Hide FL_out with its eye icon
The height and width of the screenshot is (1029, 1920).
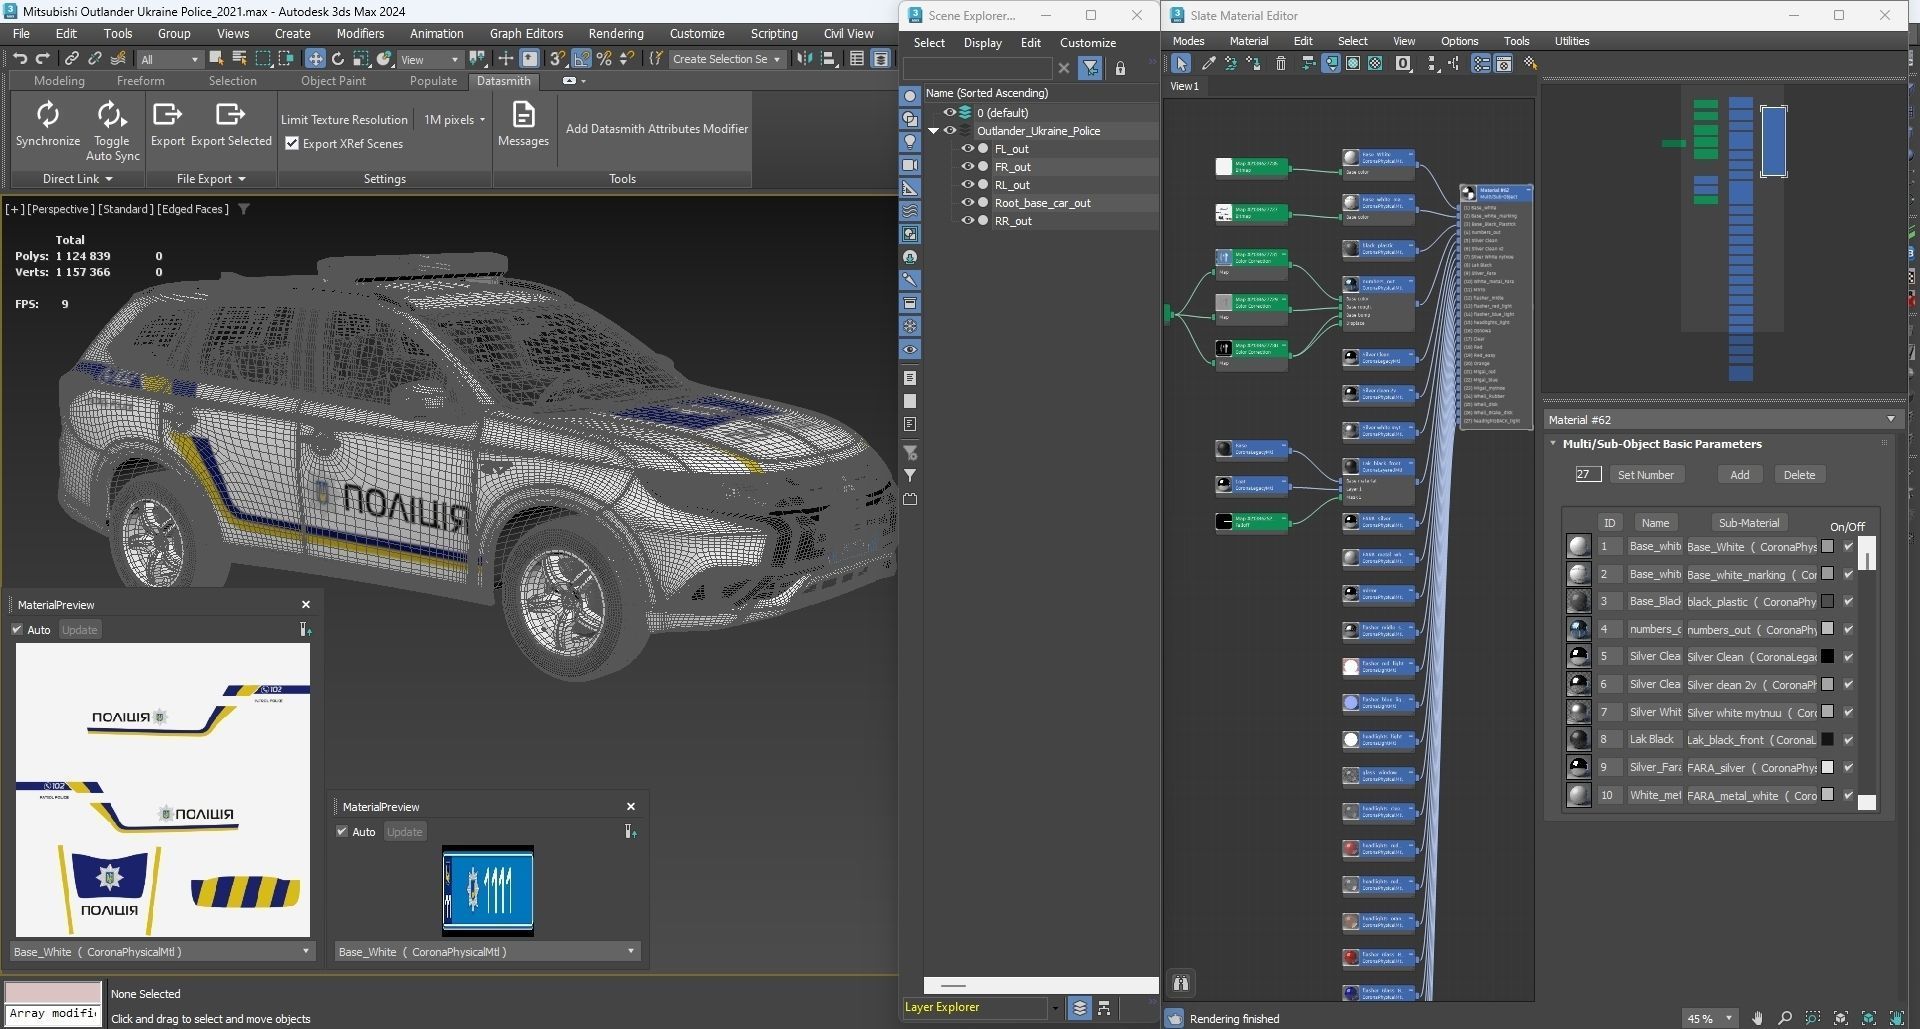[967, 148]
